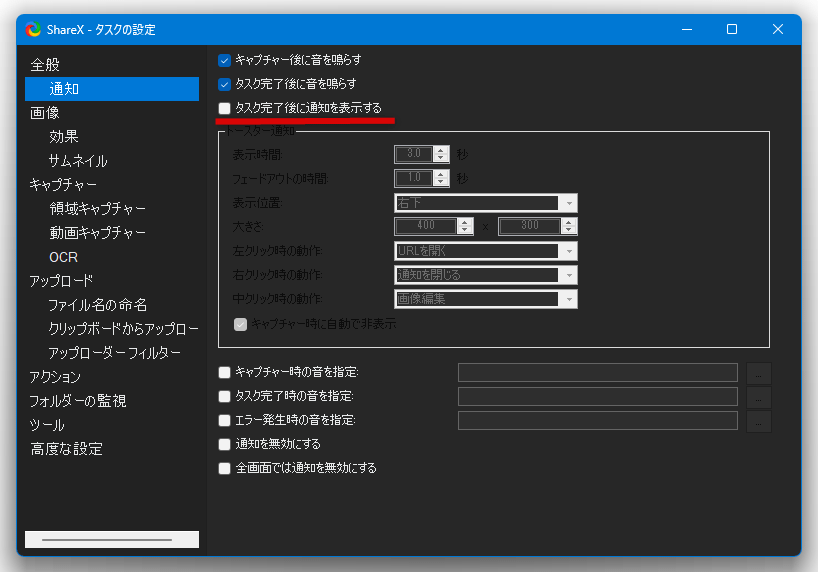
Task: Open アップローダーフィルター settings
Action: pyautogui.click(x=114, y=353)
